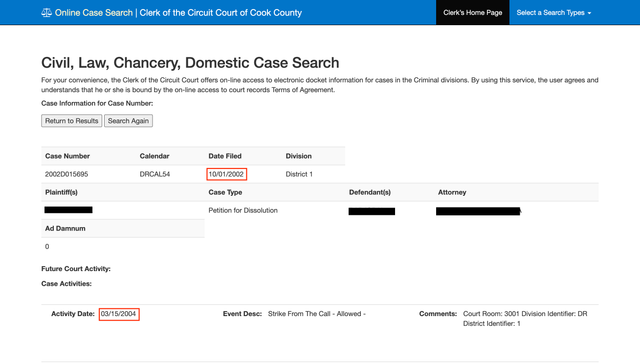Click the redacted plaintiff name
This screenshot has height=364, width=640.
69,210
